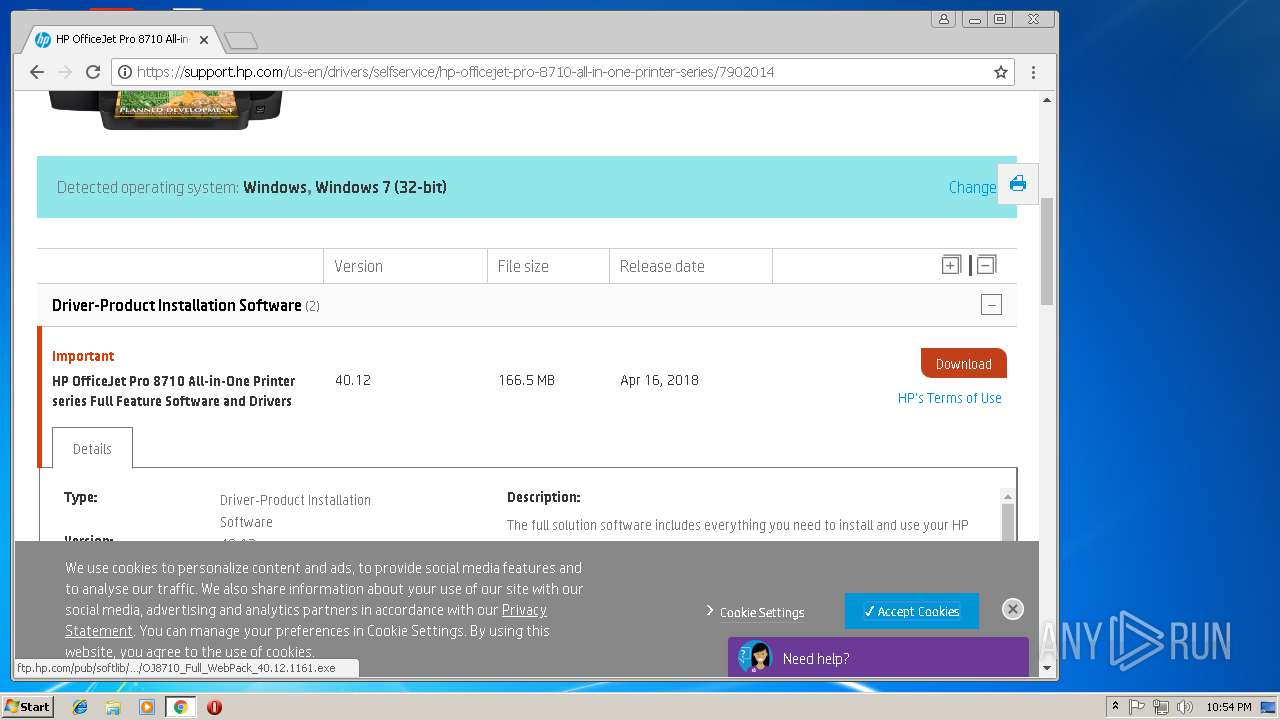
Task: Launch Internet Explorer from taskbar
Action: (x=80, y=707)
